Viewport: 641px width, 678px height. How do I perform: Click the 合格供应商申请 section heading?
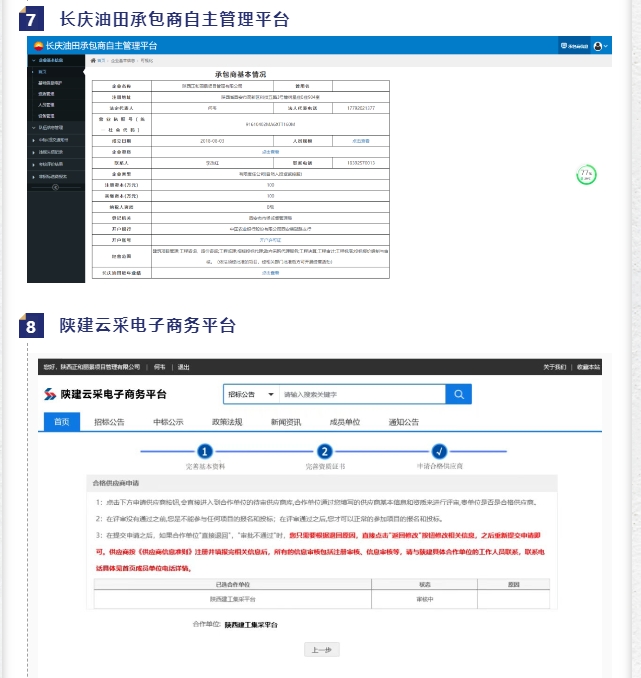click(x=115, y=483)
